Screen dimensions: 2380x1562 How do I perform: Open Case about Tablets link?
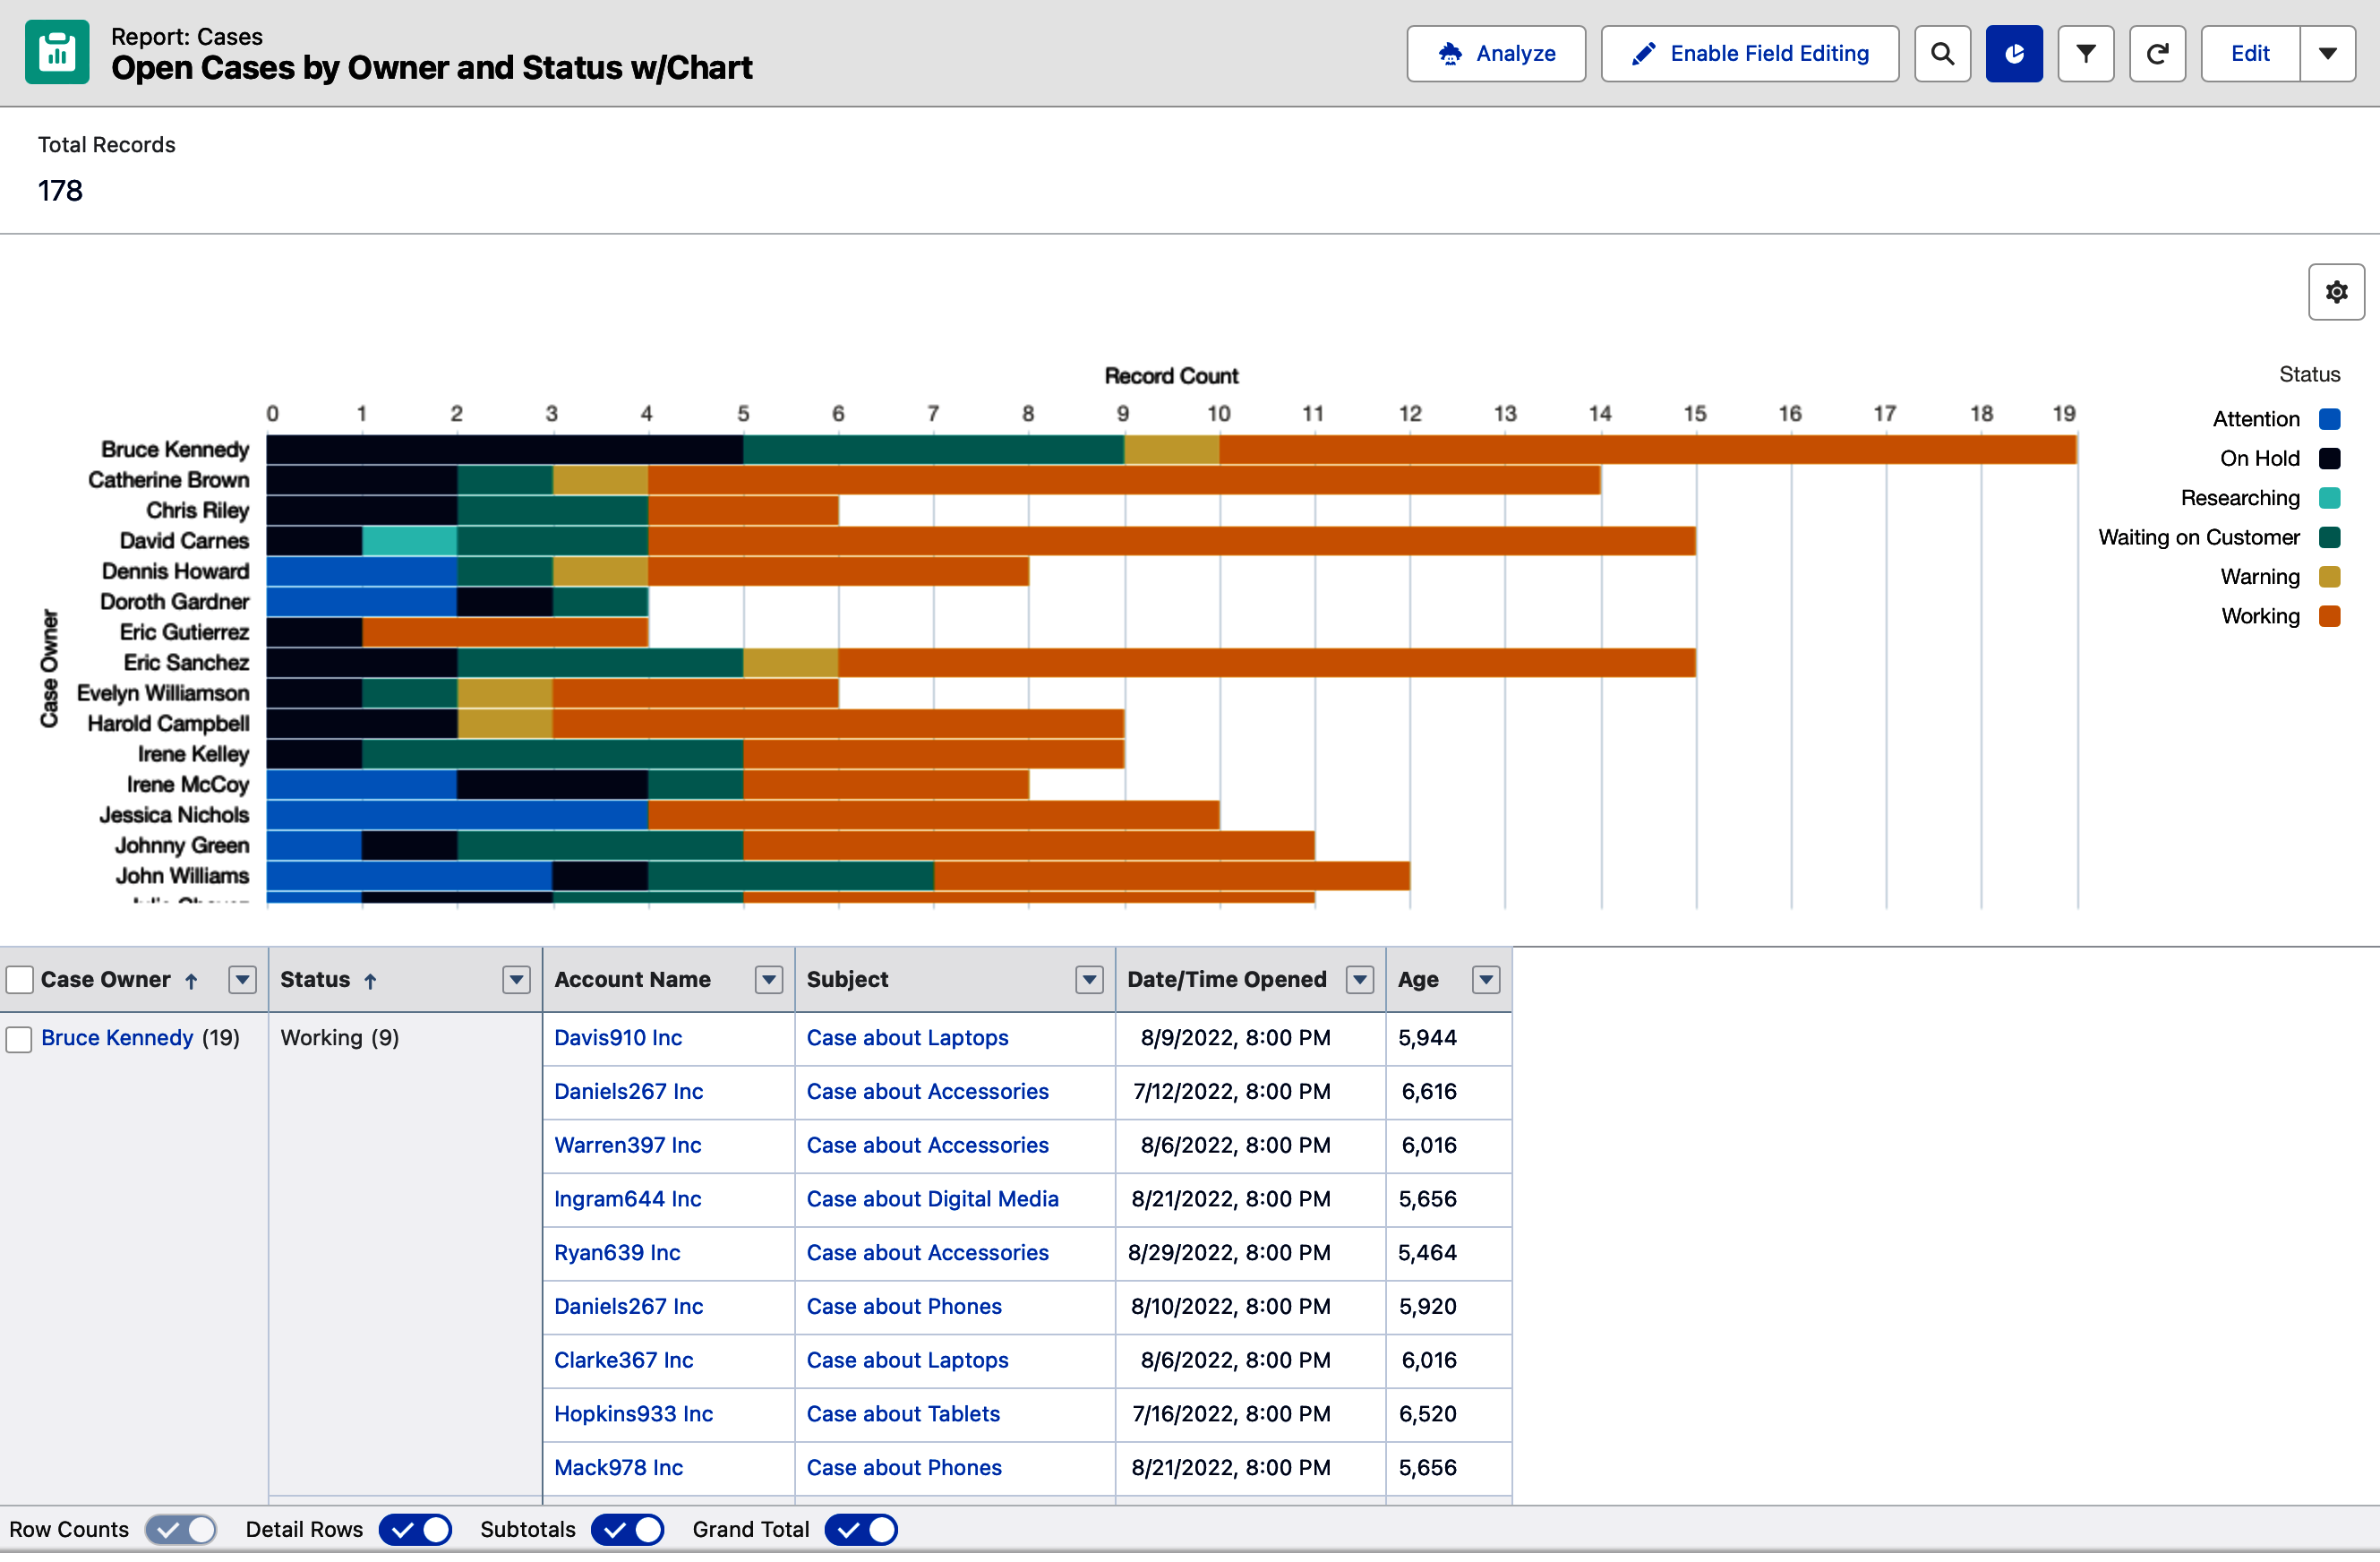[903, 1416]
